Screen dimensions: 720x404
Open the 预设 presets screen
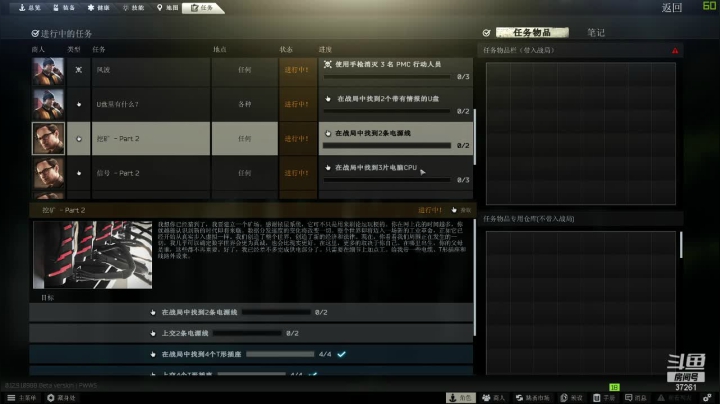[x=571, y=398]
